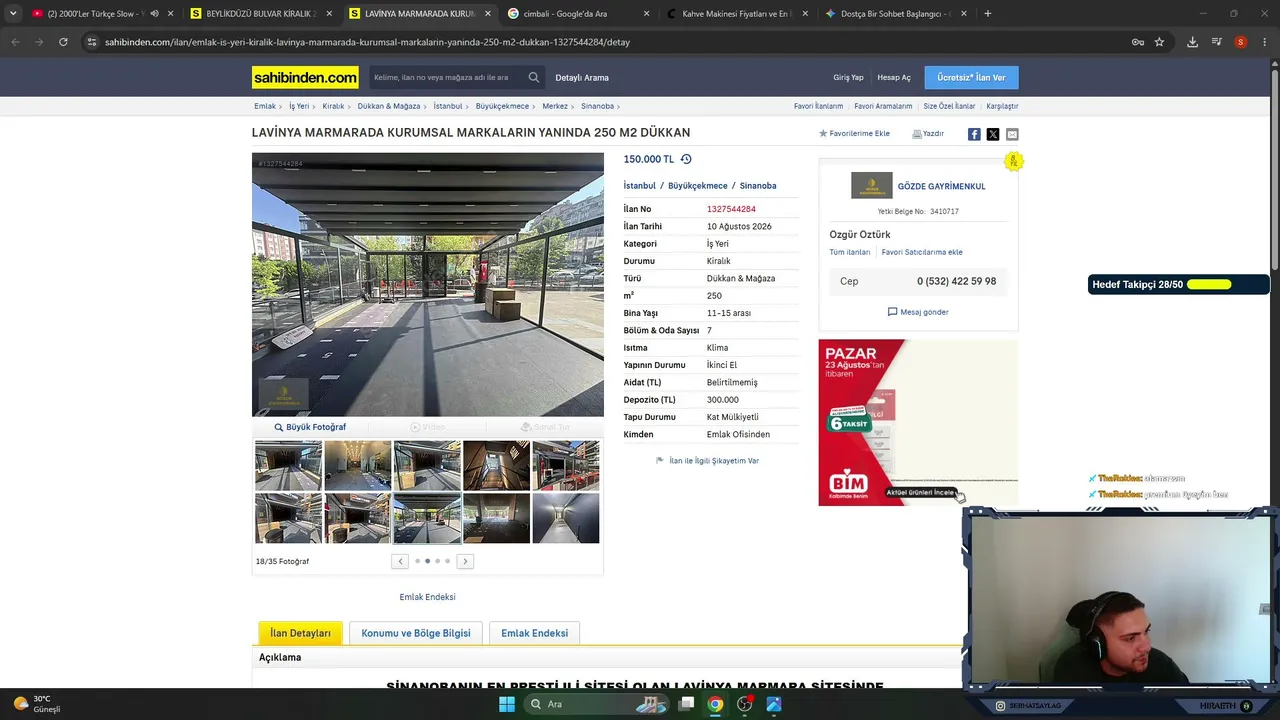
Task: Switch to the cimbali Google search tab
Action: click(x=578, y=14)
